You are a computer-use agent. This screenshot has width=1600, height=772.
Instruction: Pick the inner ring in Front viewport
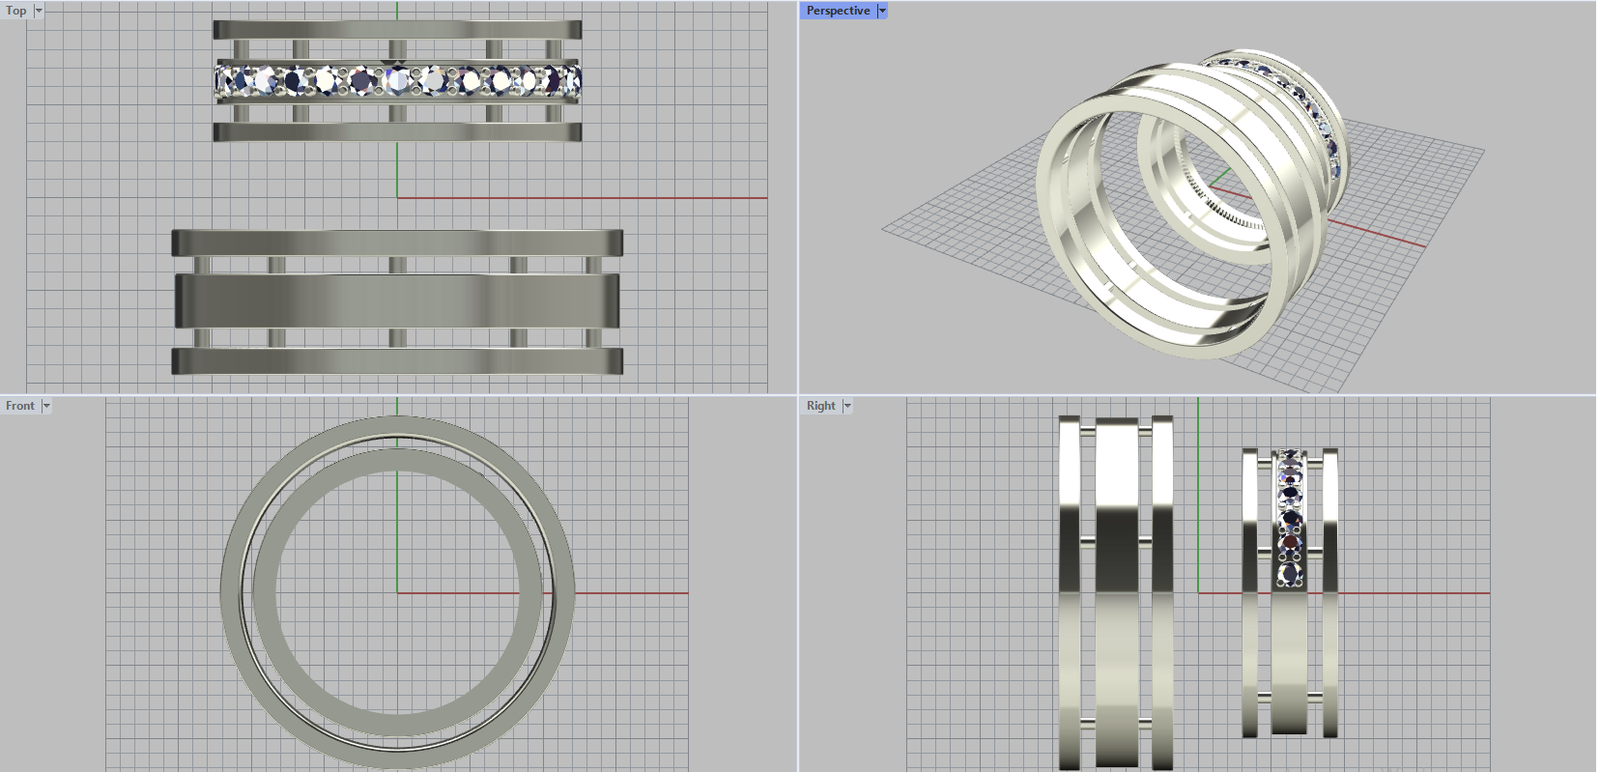263,593
